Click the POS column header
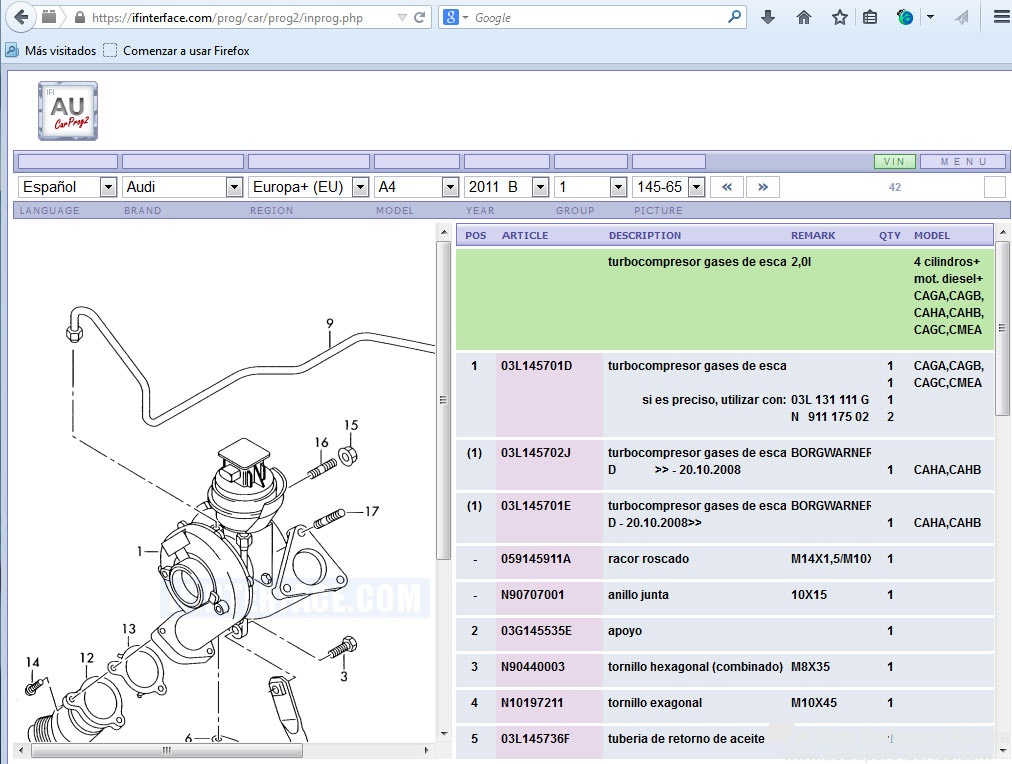The width and height of the screenshot is (1012, 764). (x=476, y=236)
